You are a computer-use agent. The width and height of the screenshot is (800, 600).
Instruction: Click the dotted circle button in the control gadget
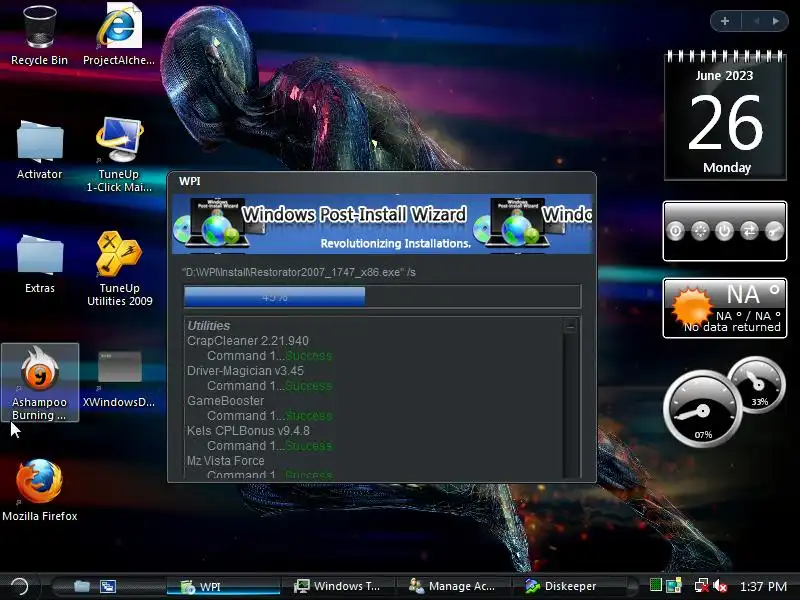point(700,231)
